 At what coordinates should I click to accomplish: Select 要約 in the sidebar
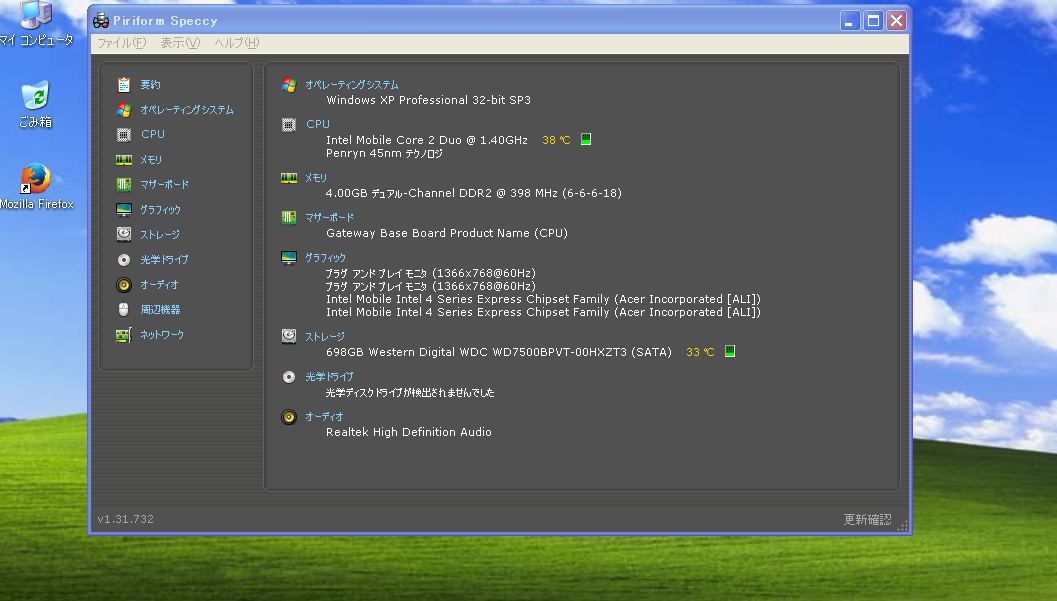click(150, 84)
